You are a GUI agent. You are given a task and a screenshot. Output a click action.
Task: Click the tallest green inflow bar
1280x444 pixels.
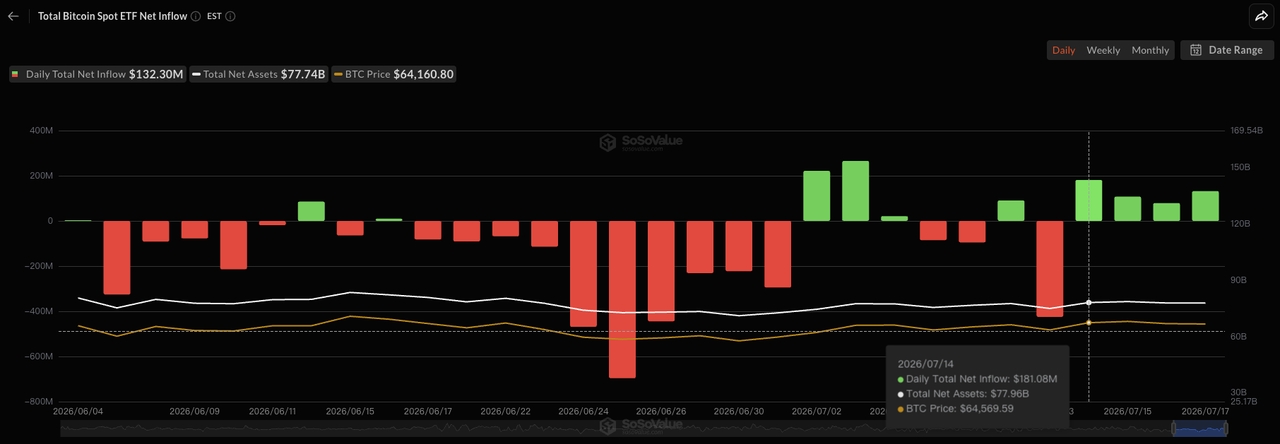[x=855, y=191]
